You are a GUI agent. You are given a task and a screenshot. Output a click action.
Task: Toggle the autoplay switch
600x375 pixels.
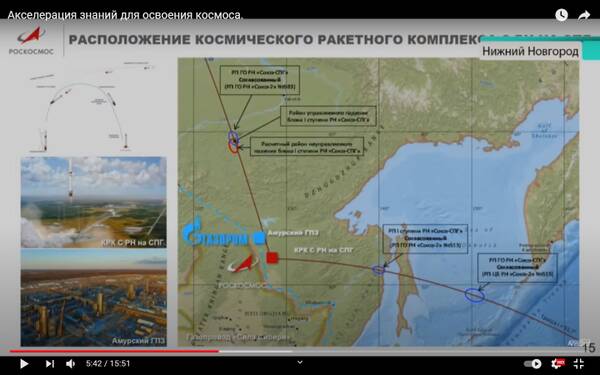(533, 364)
